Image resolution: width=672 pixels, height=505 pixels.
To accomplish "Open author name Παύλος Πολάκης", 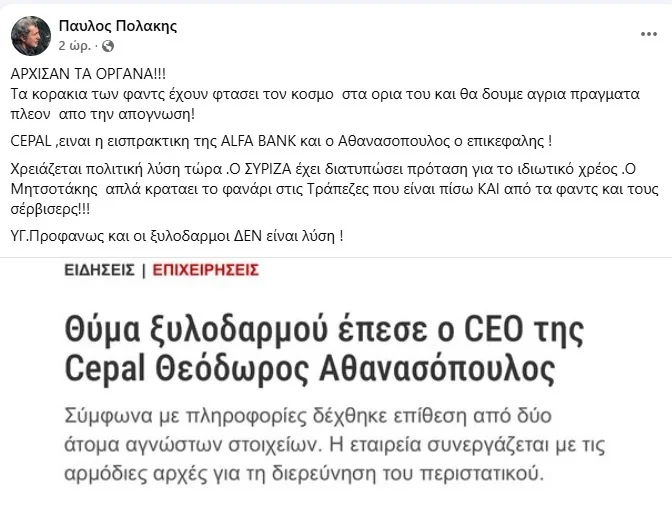I will click(118, 26).
